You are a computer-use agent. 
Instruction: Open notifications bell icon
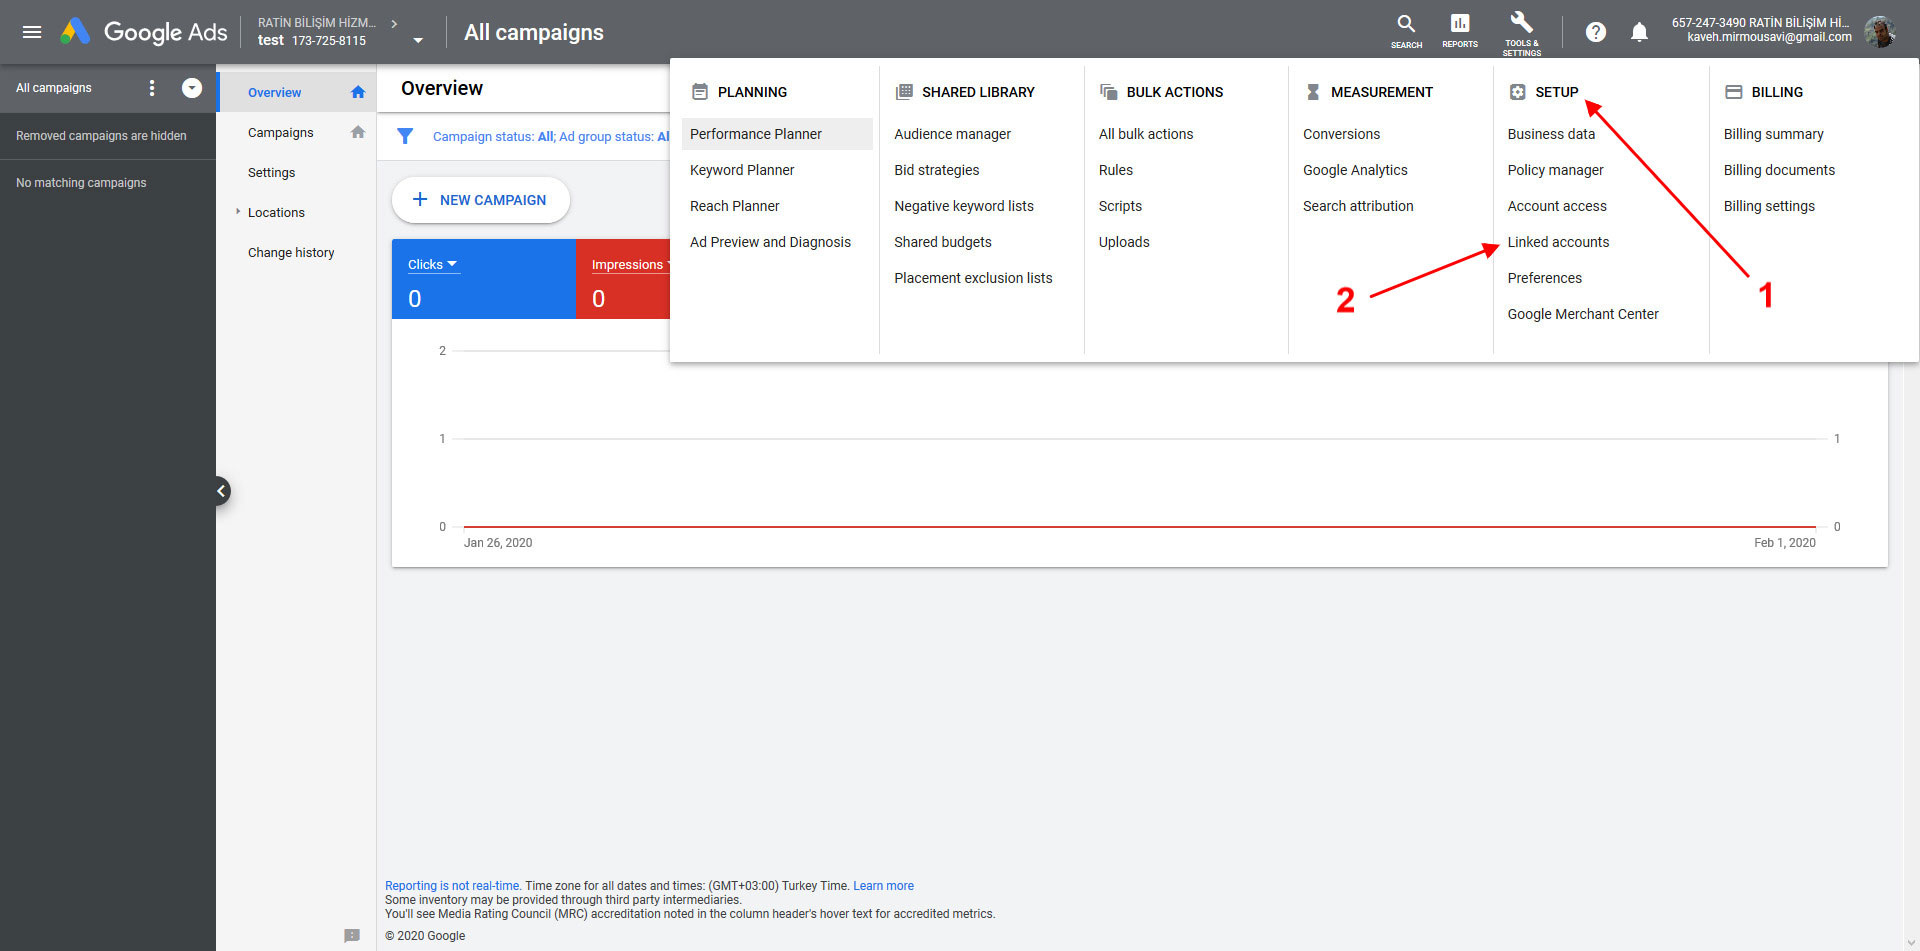tap(1639, 32)
